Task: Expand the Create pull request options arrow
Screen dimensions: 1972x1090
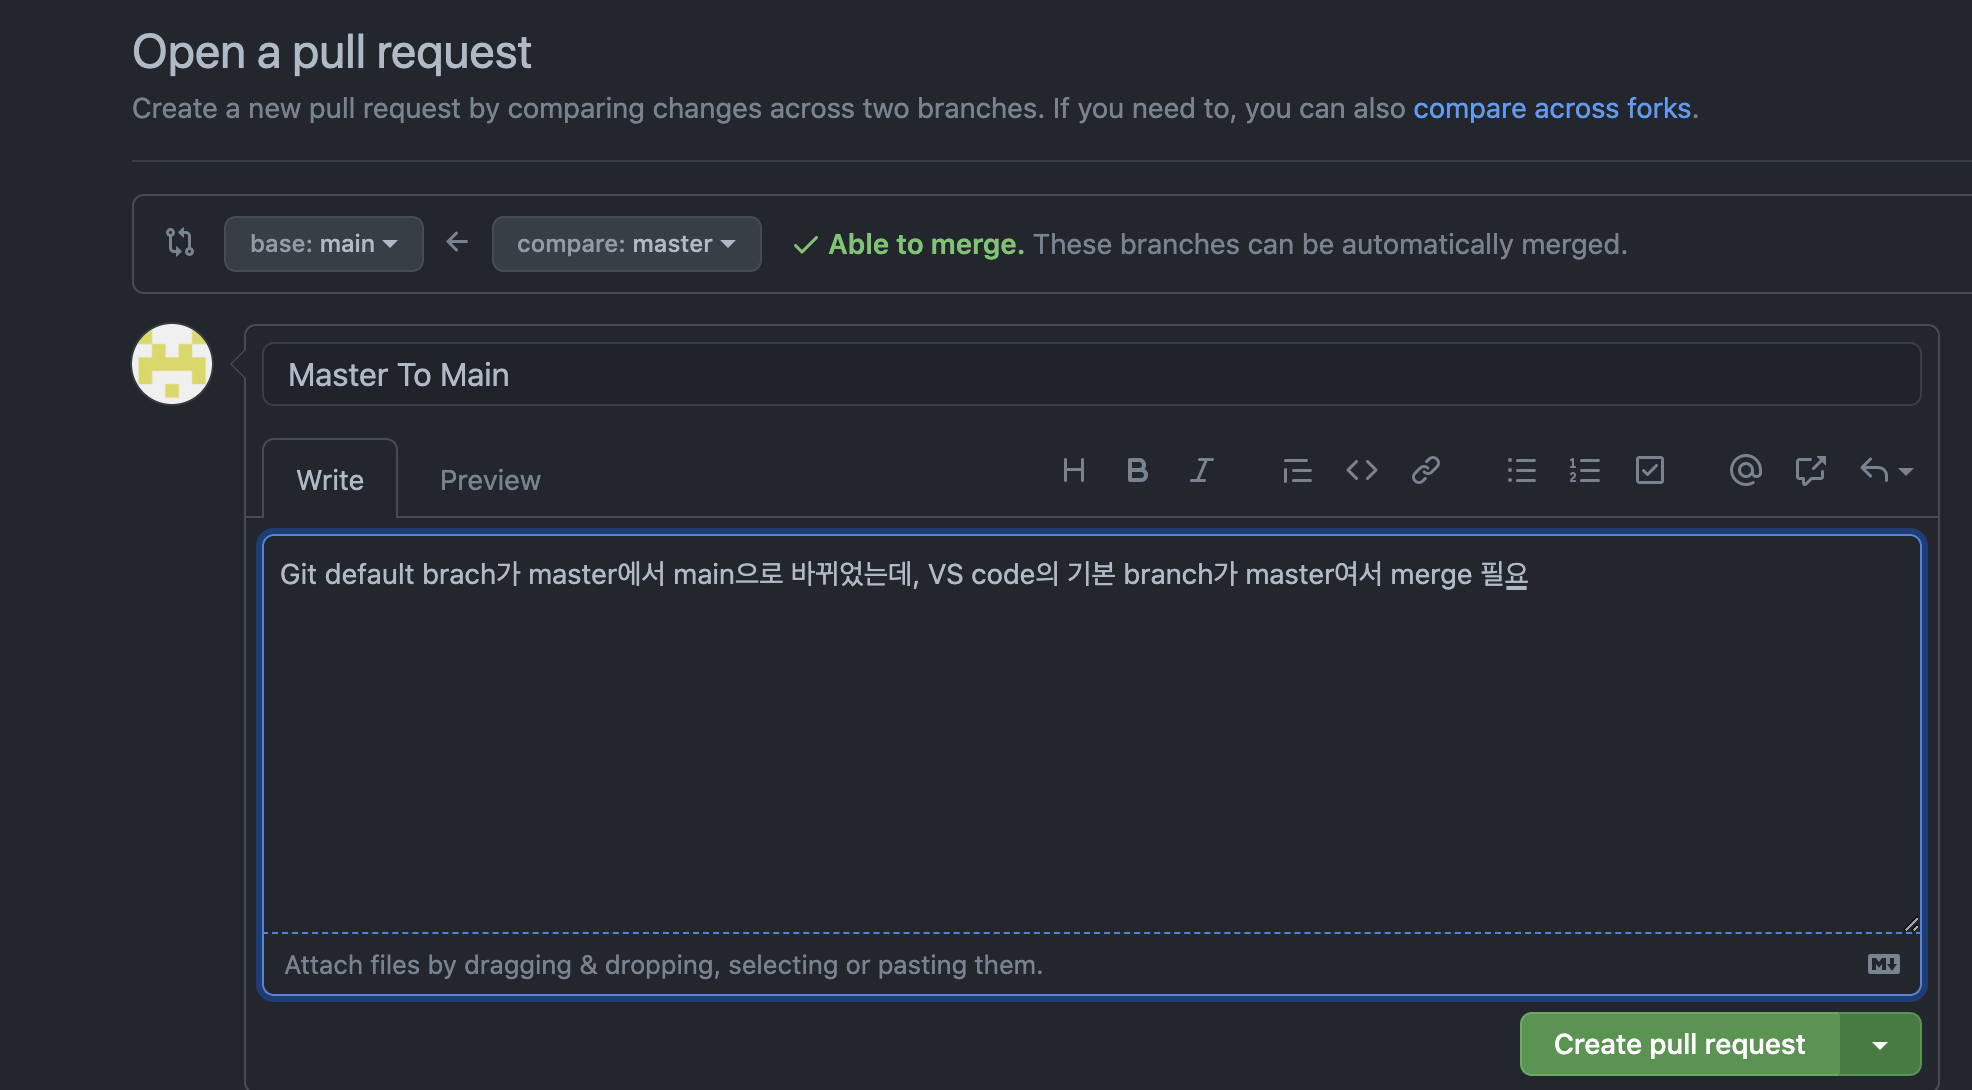Action: click(x=1880, y=1045)
